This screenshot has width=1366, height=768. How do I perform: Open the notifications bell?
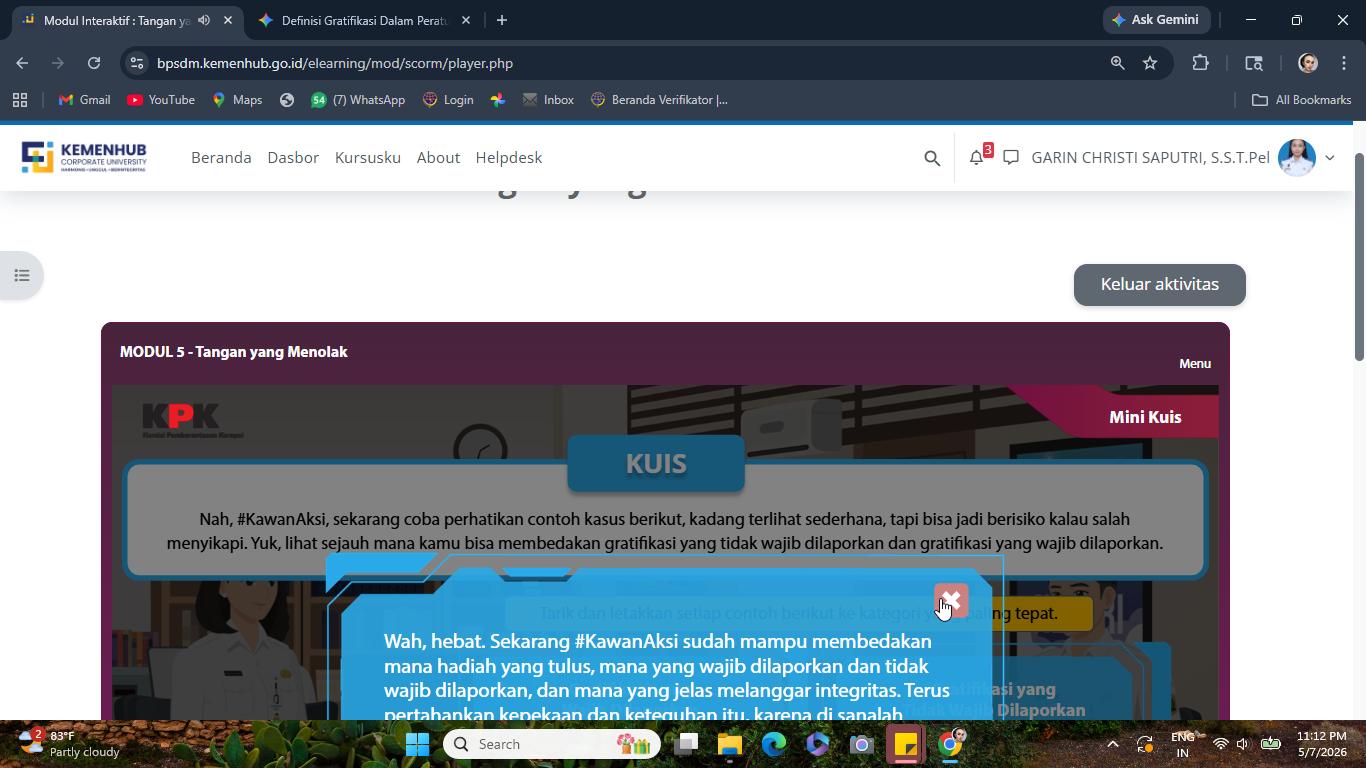(977, 157)
